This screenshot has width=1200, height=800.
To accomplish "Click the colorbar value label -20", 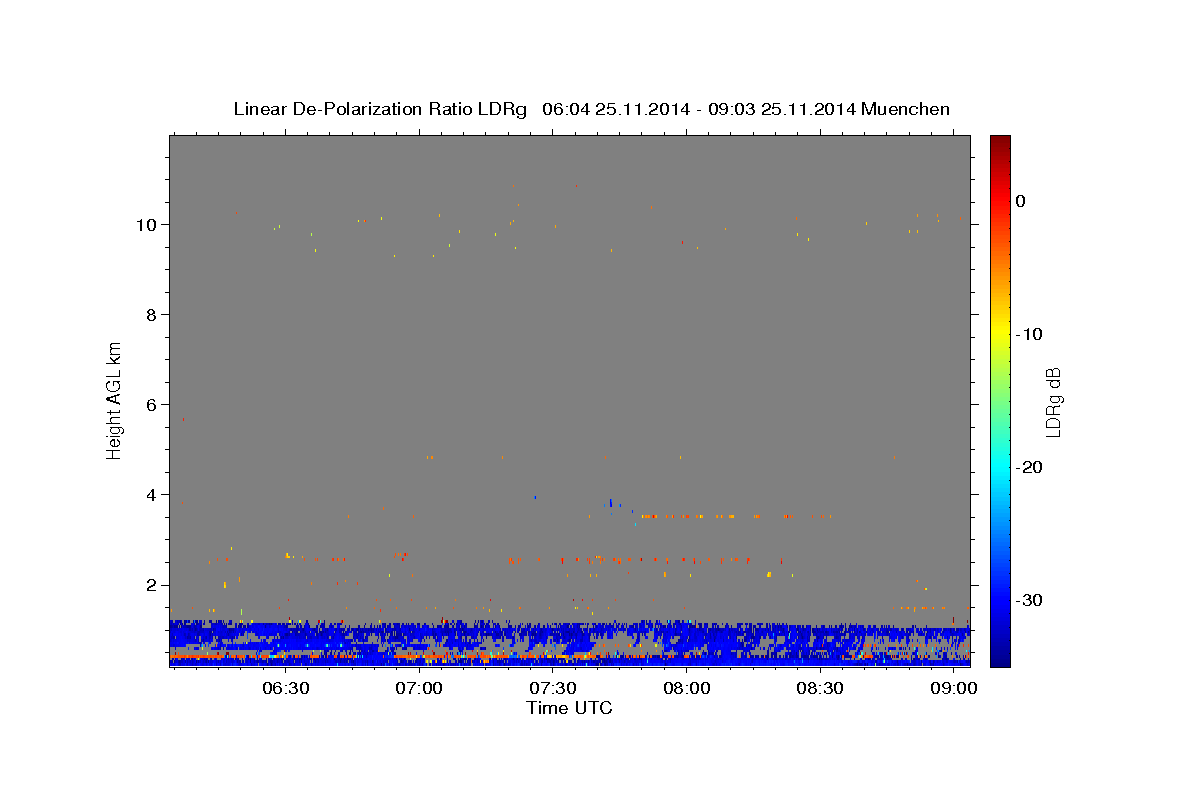I will tap(1029, 467).
